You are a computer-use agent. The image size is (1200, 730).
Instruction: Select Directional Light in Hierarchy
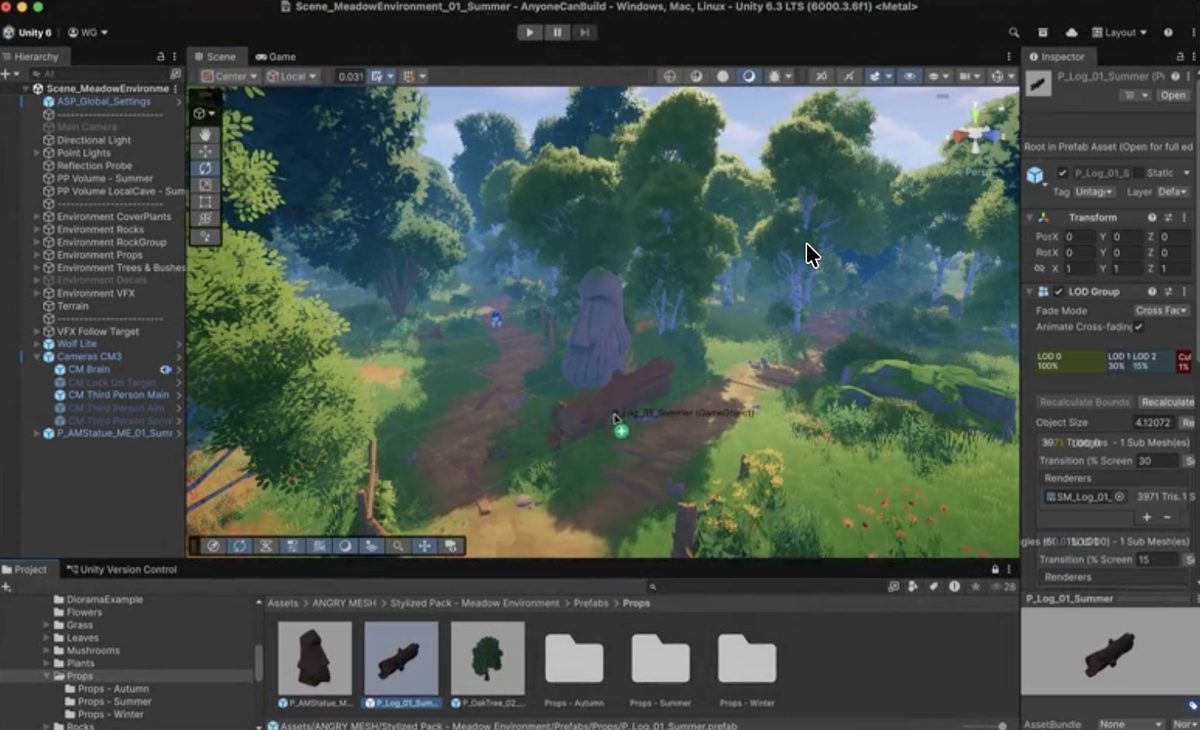94,140
